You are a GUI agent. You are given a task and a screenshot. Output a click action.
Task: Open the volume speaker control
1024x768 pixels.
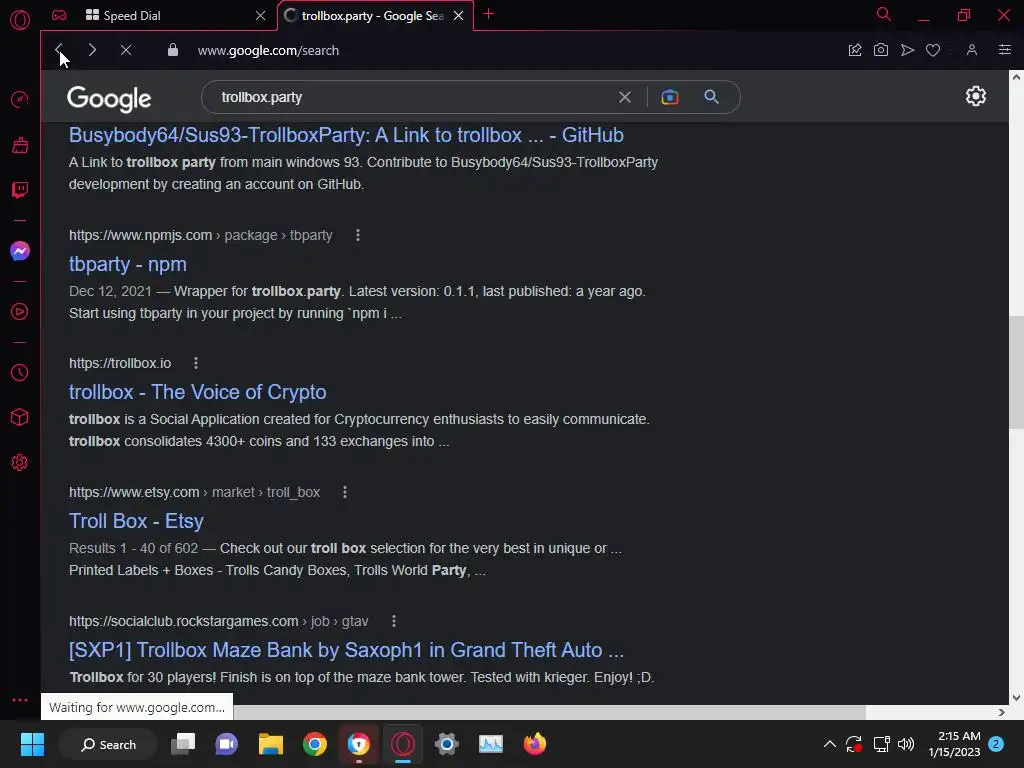[906, 744]
